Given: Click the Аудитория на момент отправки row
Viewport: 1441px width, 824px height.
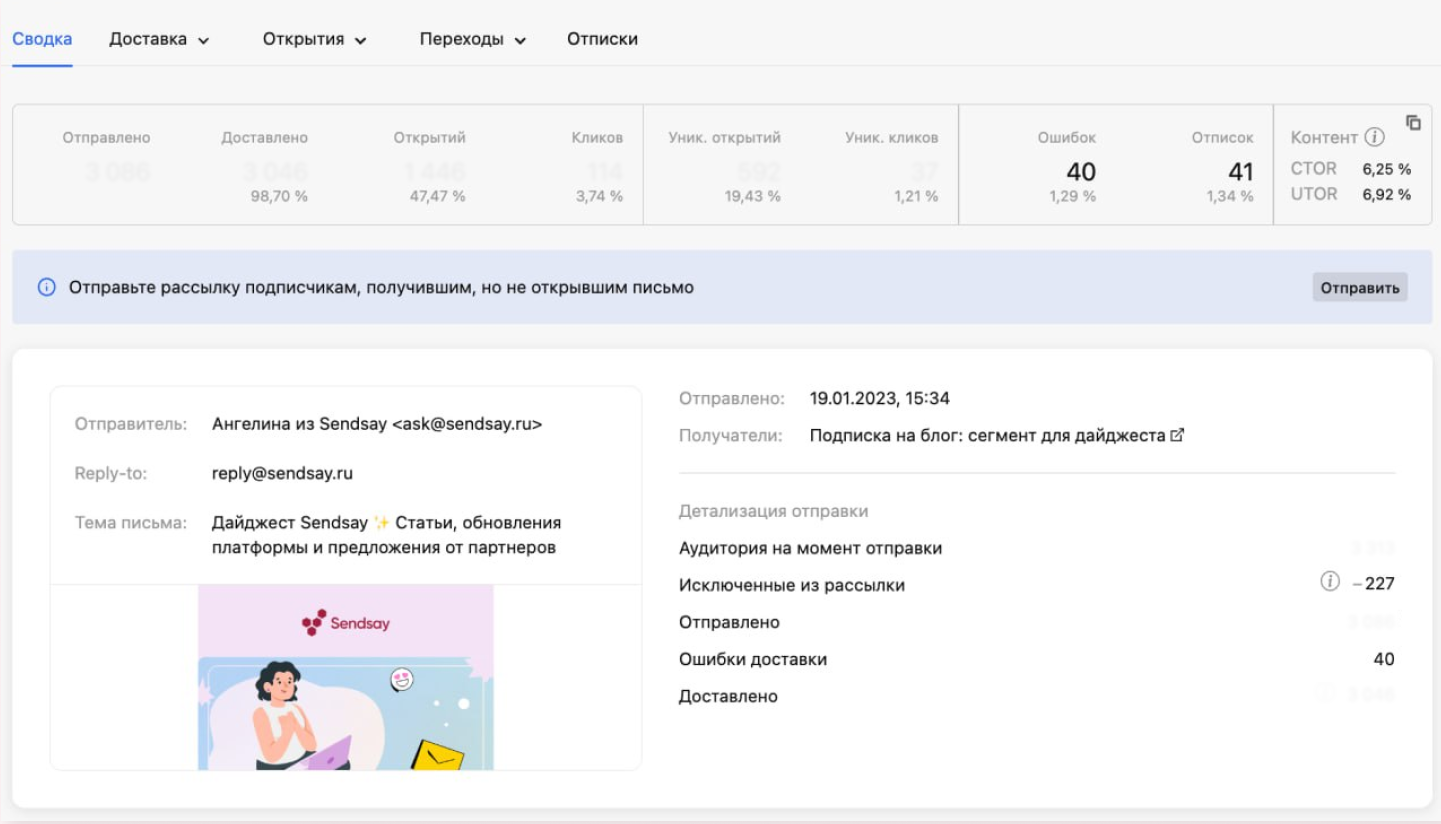Looking at the screenshot, I should (1037, 548).
